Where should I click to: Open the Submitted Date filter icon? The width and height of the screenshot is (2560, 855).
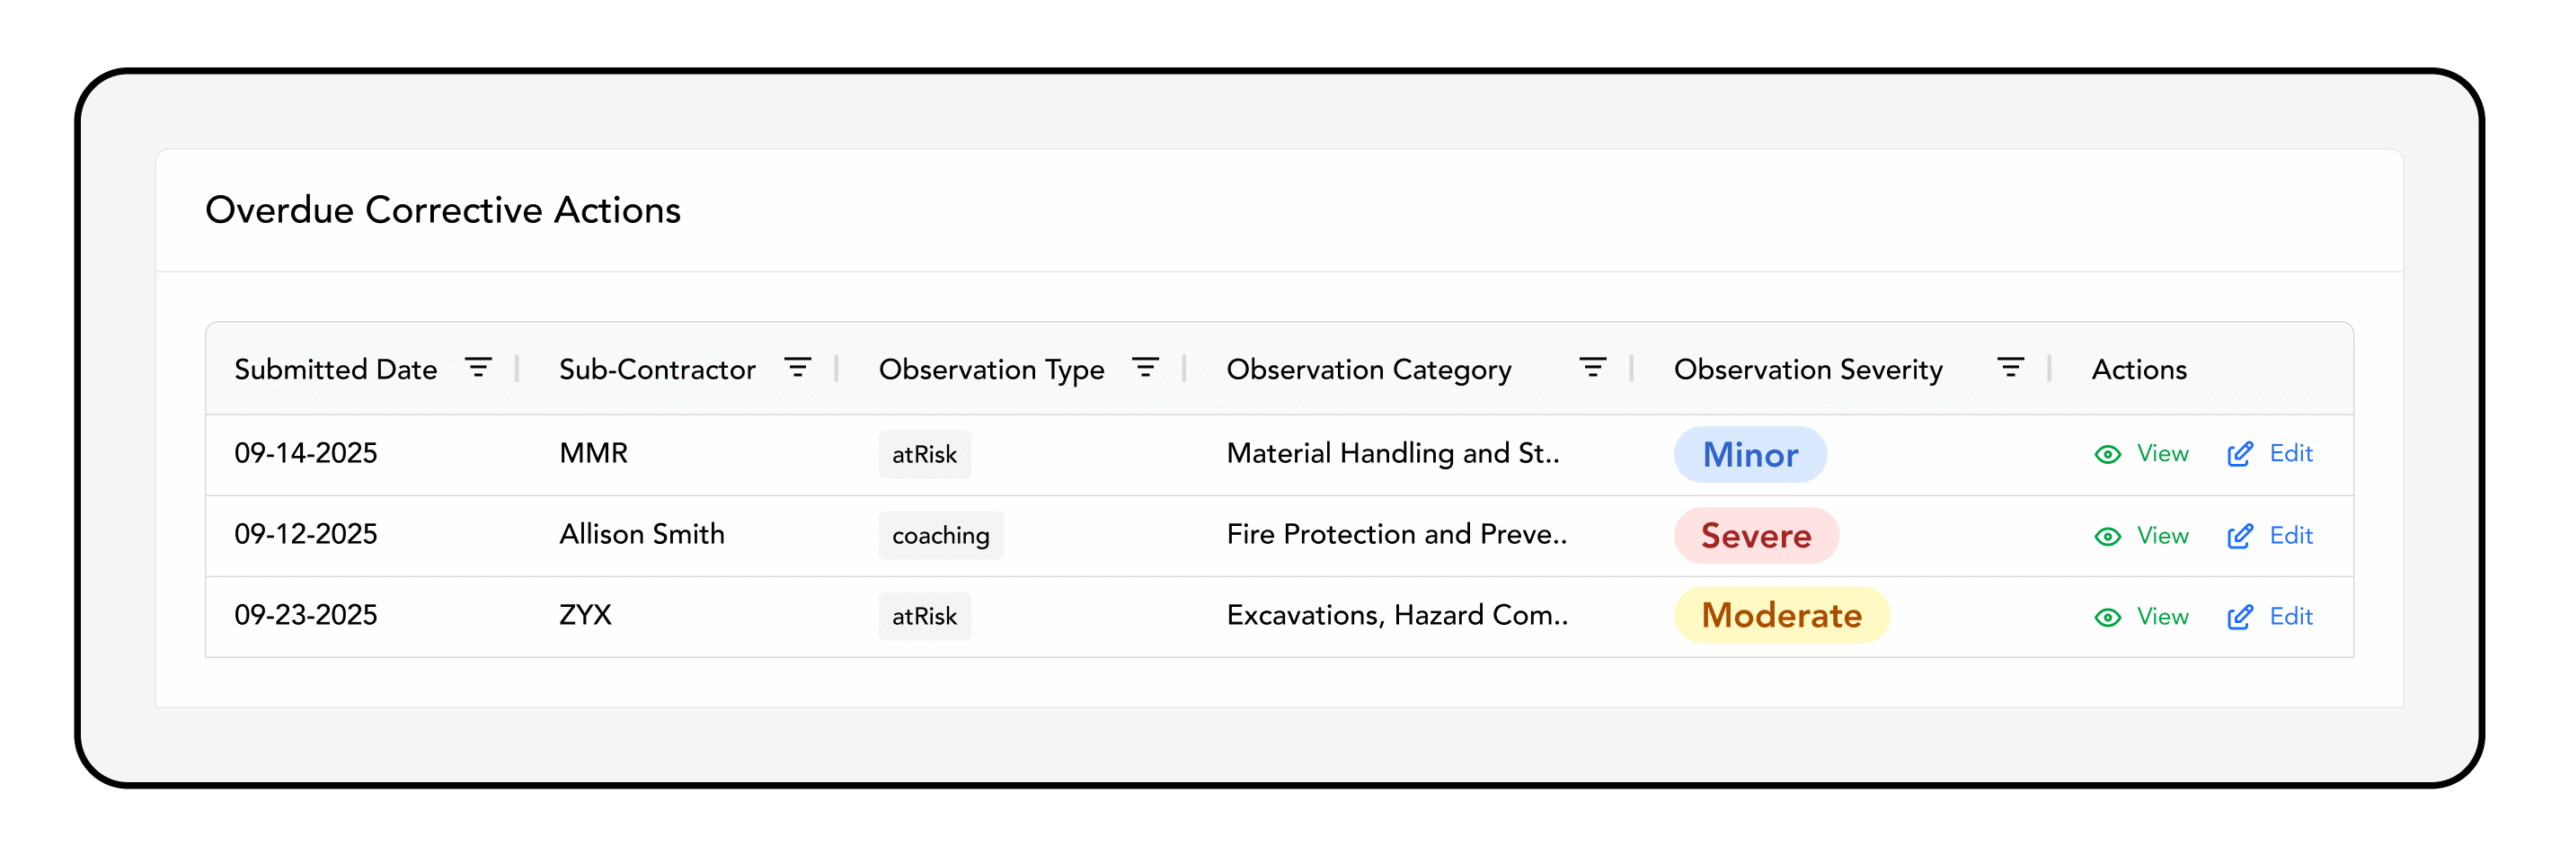pyautogui.click(x=478, y=368)
